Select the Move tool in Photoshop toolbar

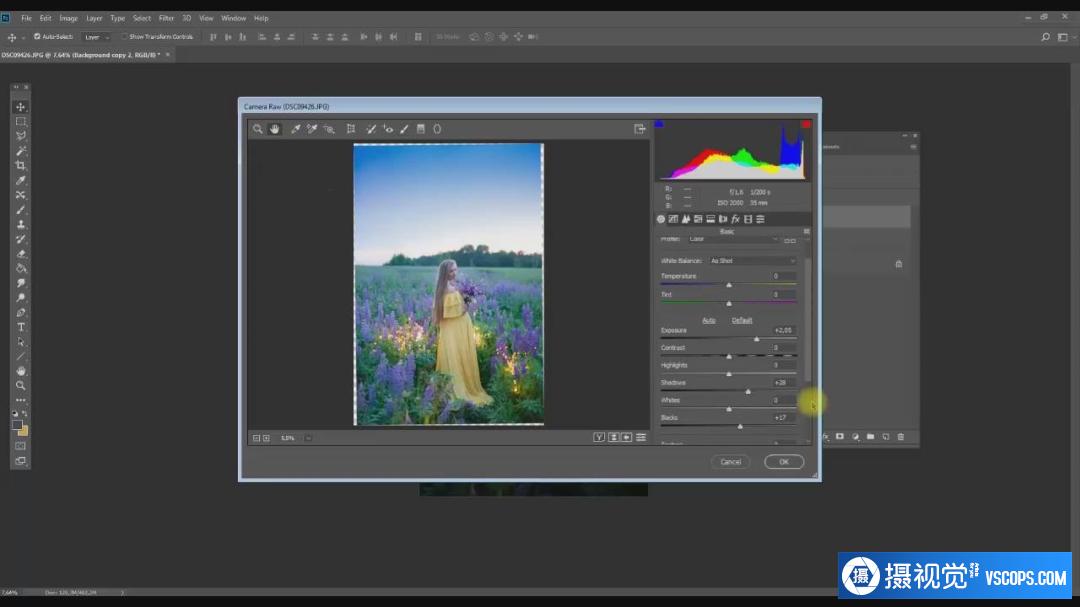click(21, 107)
